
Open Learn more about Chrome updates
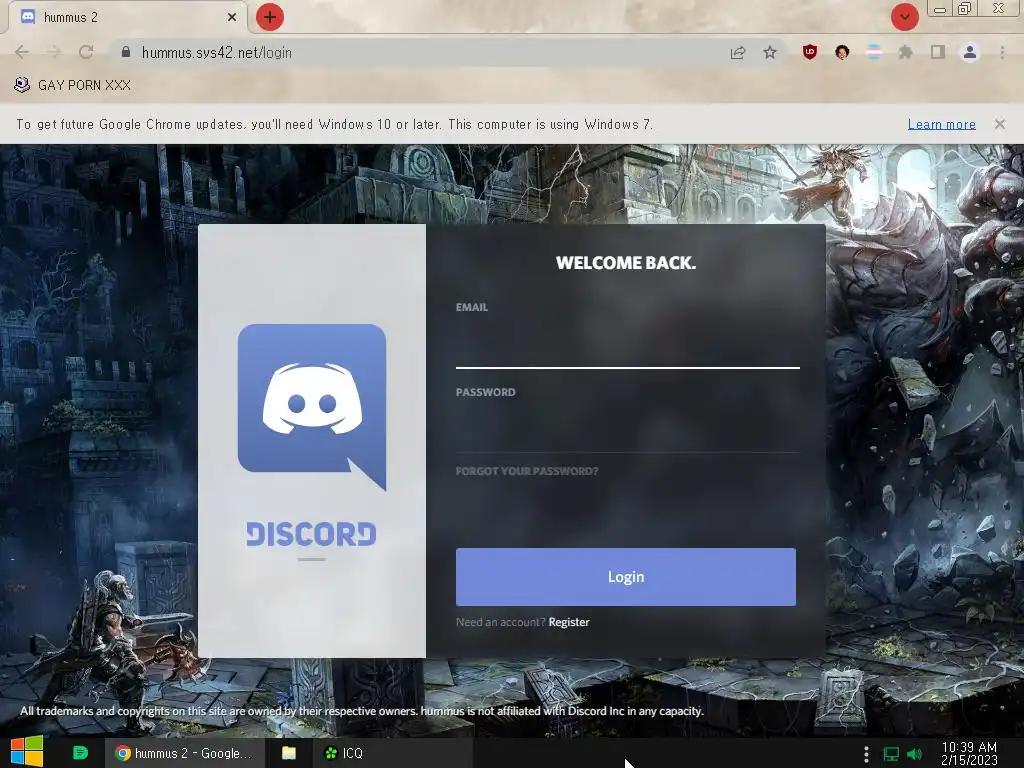click(941, 124)
